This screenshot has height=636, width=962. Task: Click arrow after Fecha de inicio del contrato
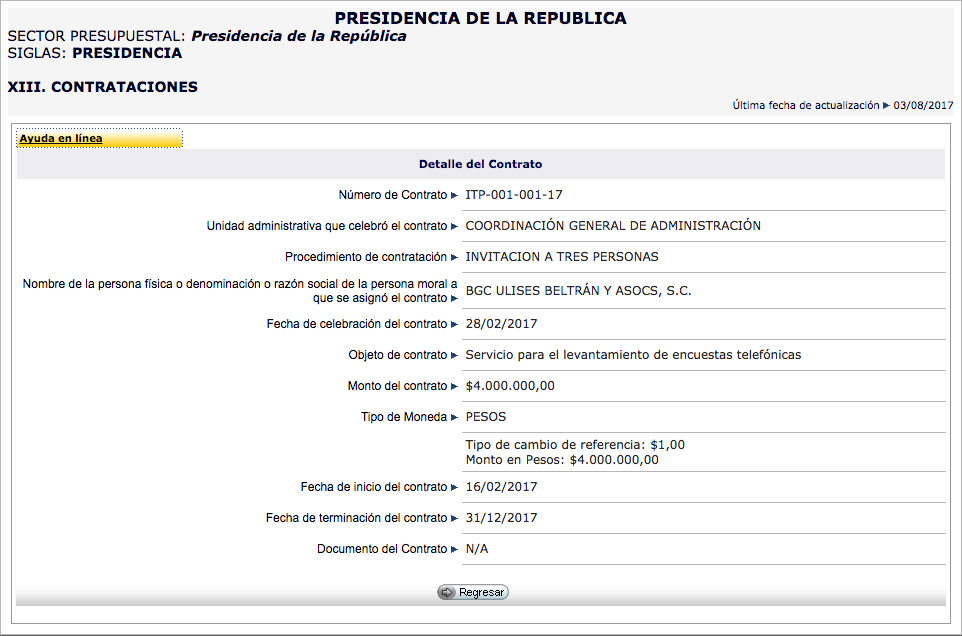(x=454, y=487)
